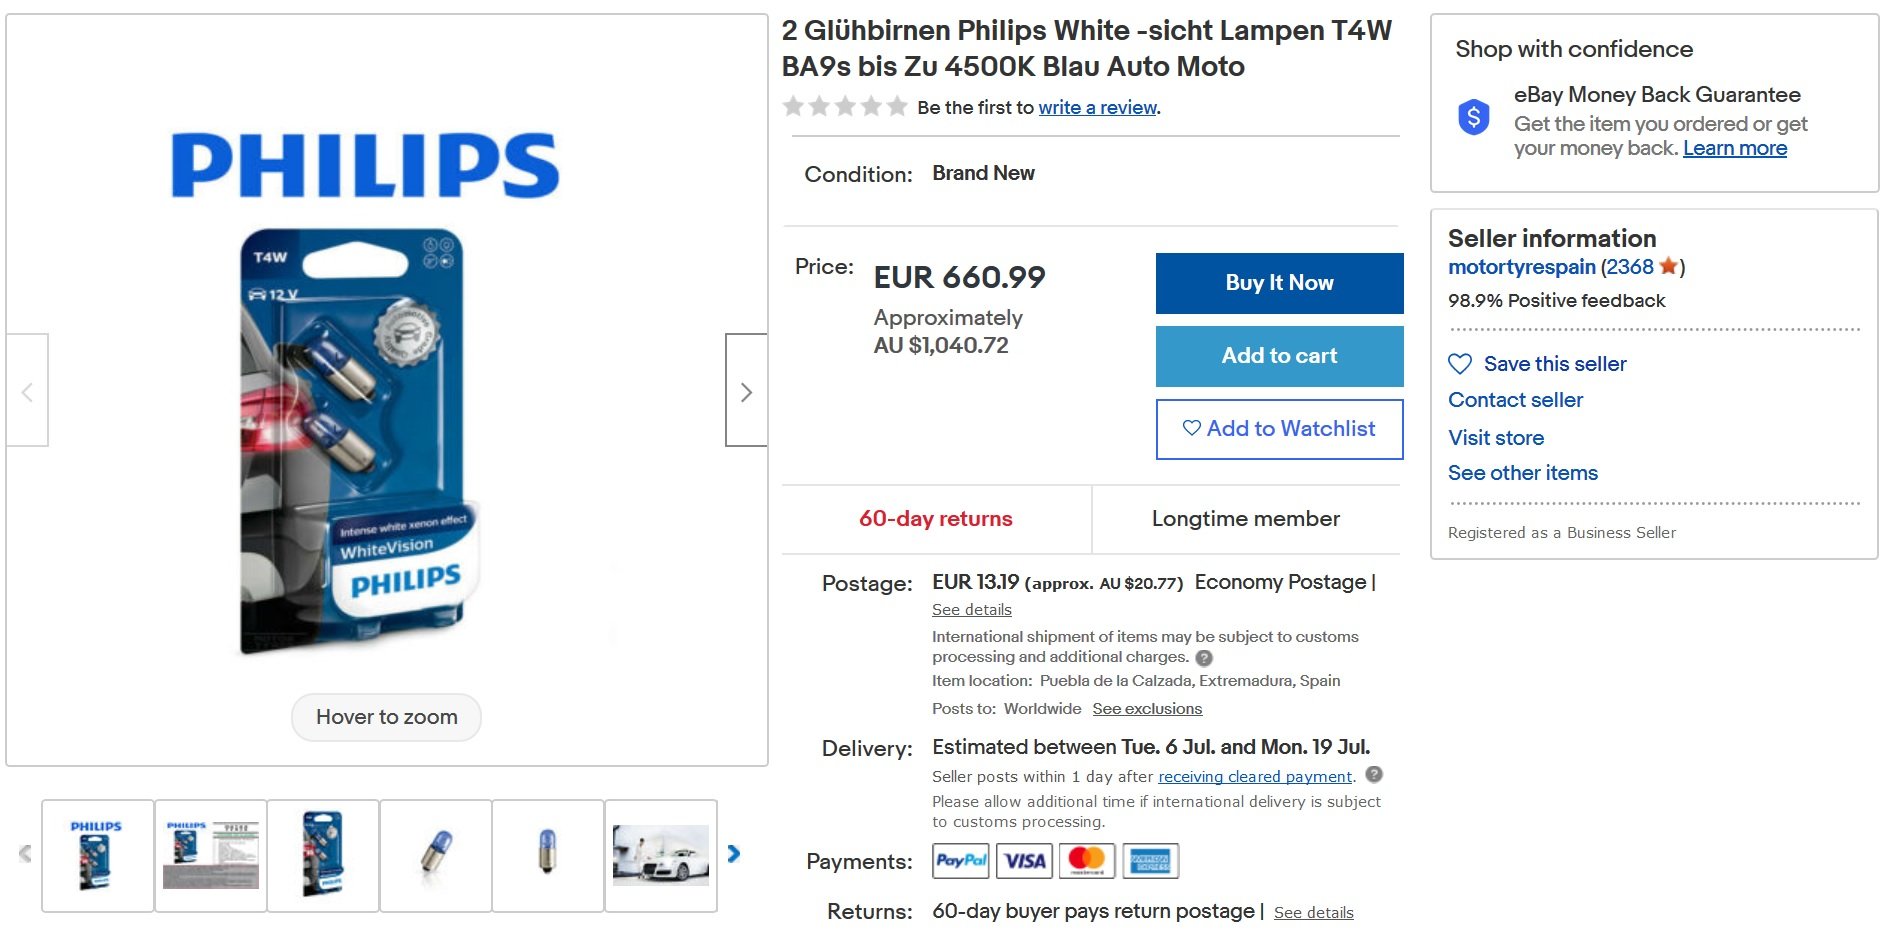Screen dimensions: 1891x931
Task: Expand postage See details link
Action: 971,610
